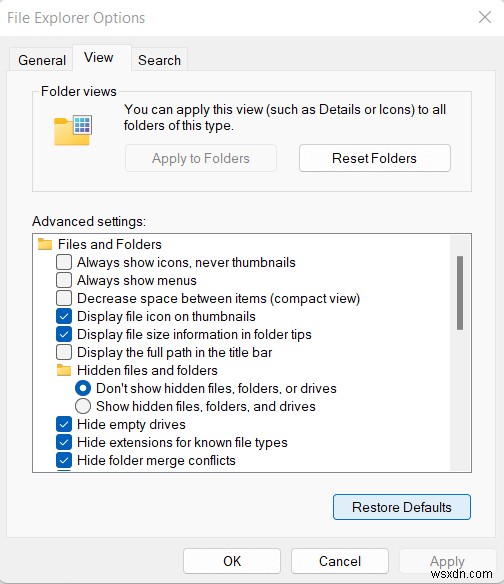Uncheck Display file size information in folder tips
Viewport: 504px width, 584px height.
64,334
